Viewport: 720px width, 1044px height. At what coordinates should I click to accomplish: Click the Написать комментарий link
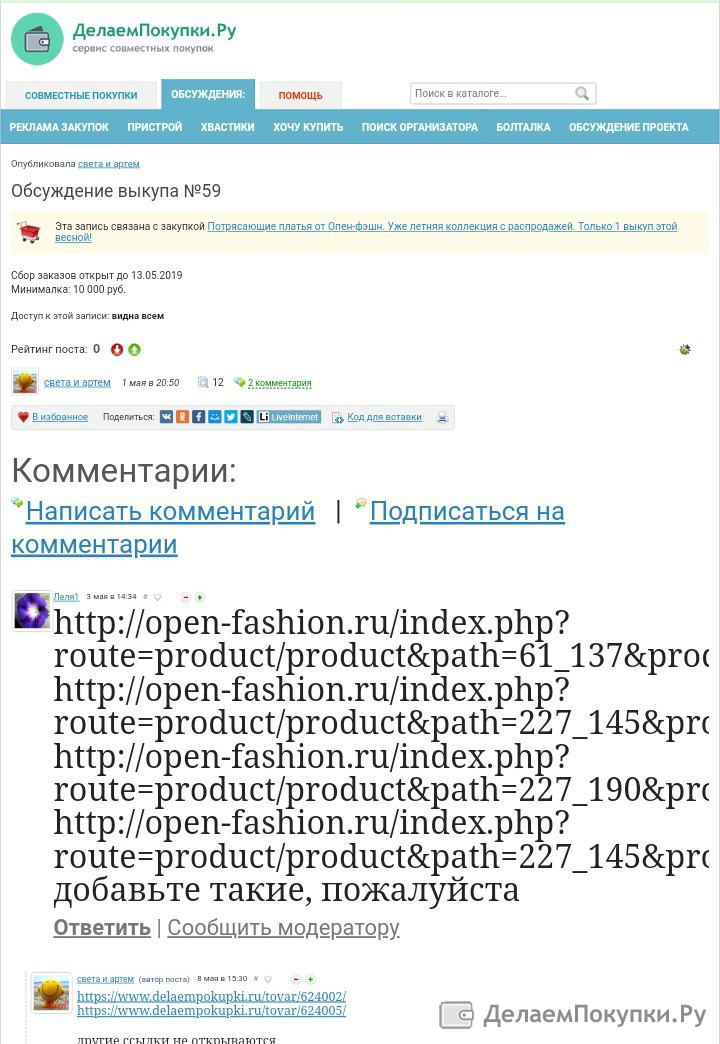(x=171, y=511)
